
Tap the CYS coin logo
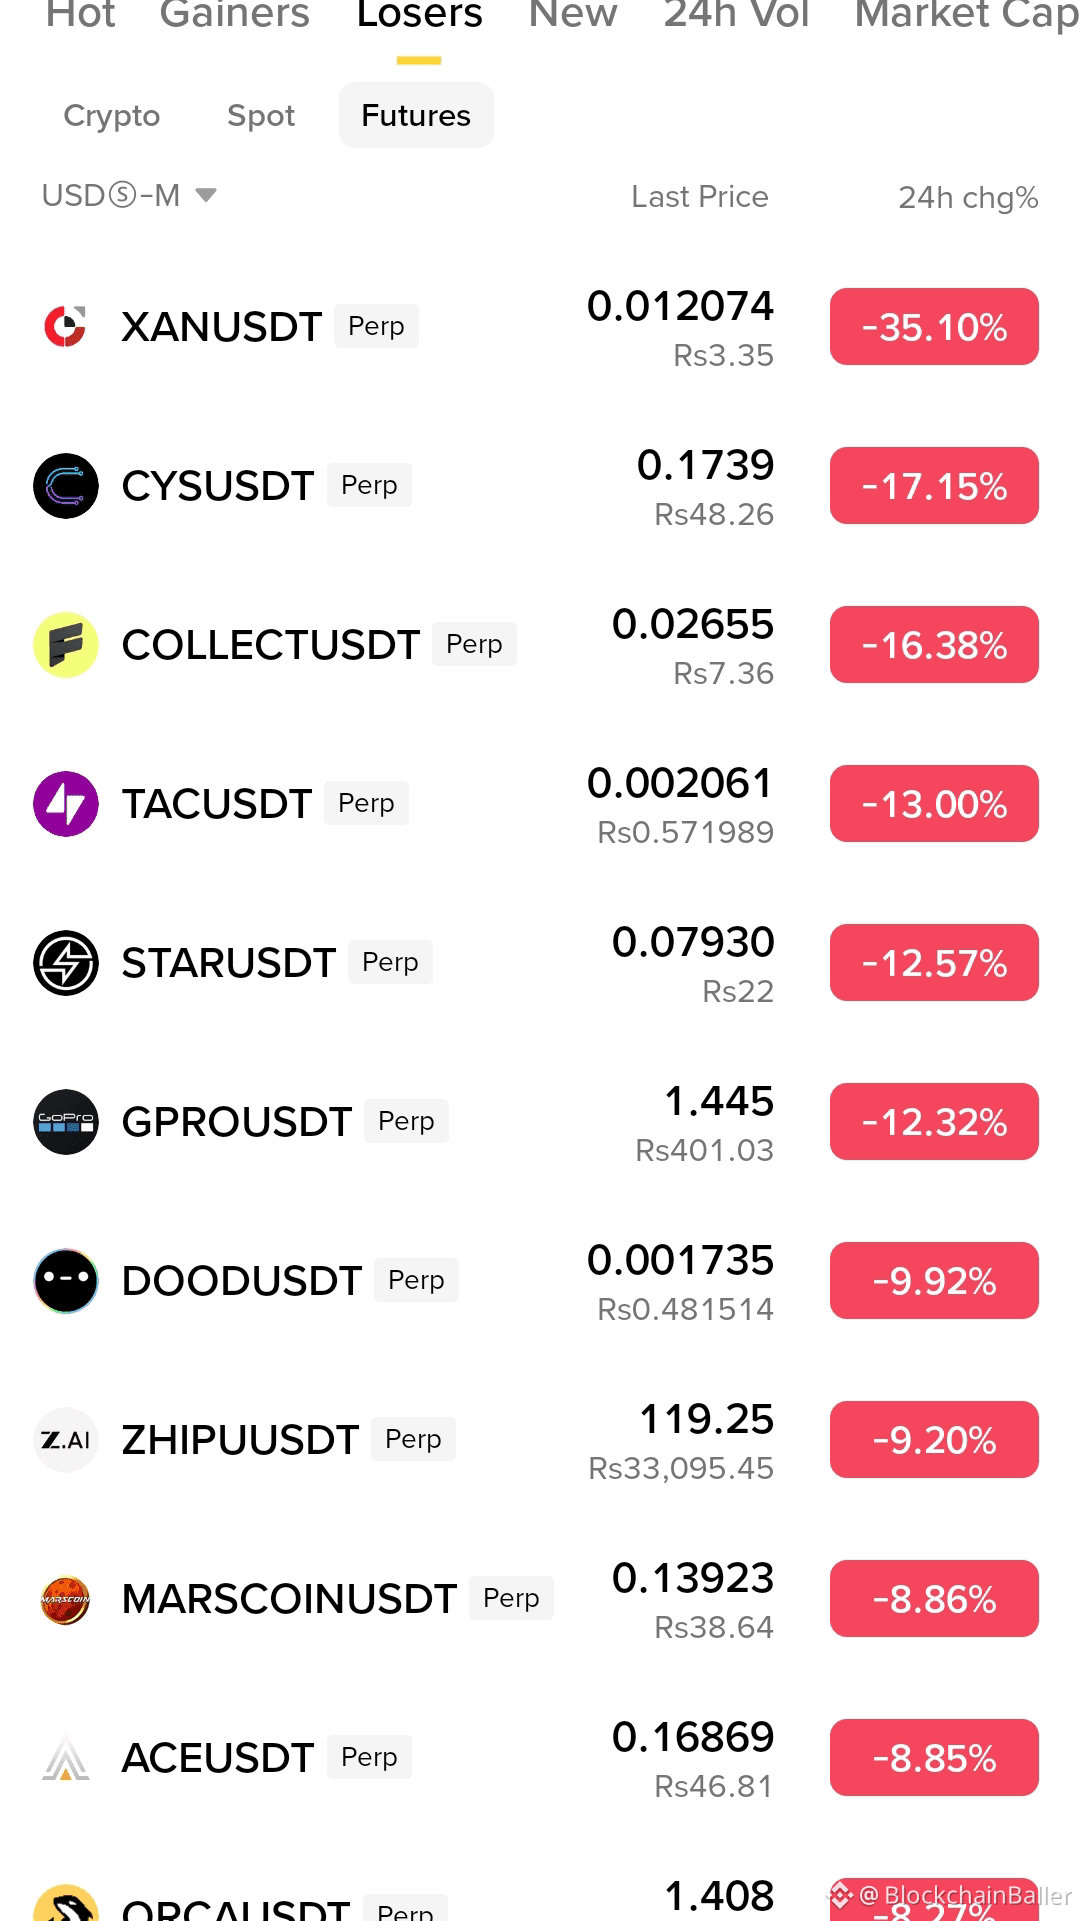click(x=66, y=486)
